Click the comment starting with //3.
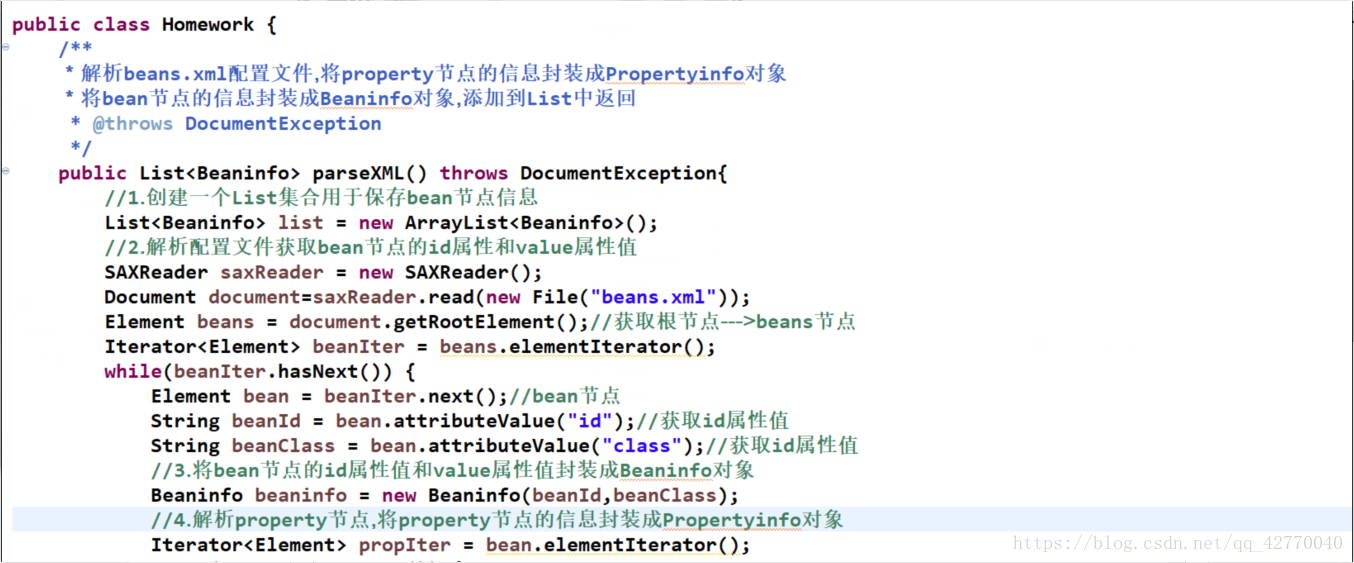Screen dimensions: 1354x563 pos(452,470)
